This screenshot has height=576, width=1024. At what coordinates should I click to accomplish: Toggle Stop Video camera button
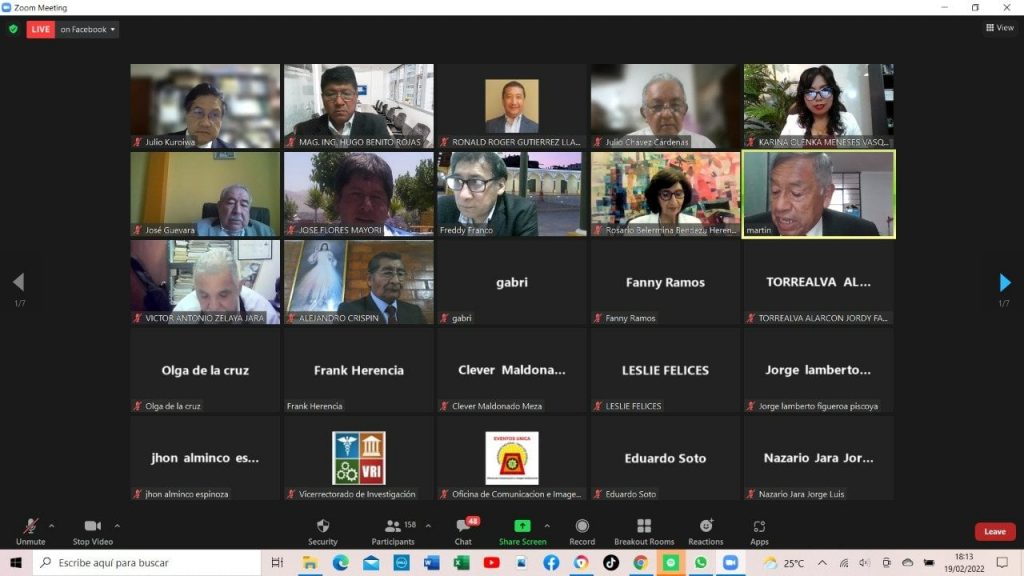(x=93, y=527)
